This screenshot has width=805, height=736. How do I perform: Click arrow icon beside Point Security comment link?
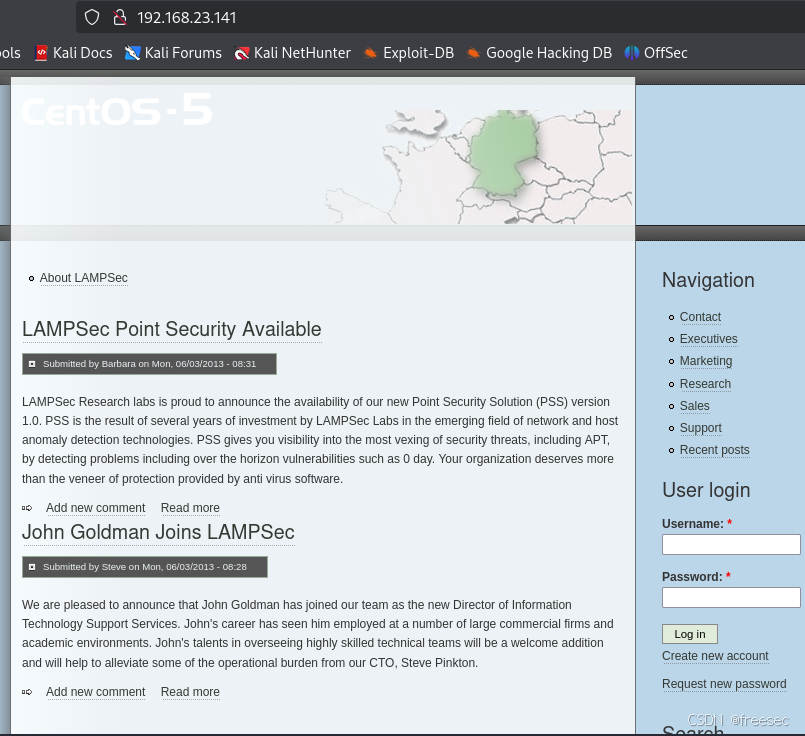[27, 508]
